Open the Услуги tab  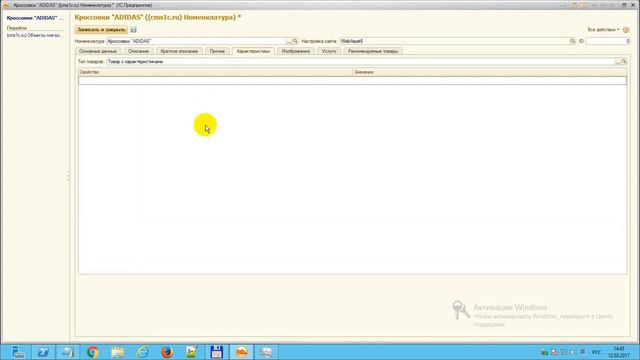click(x=329, y=51)
